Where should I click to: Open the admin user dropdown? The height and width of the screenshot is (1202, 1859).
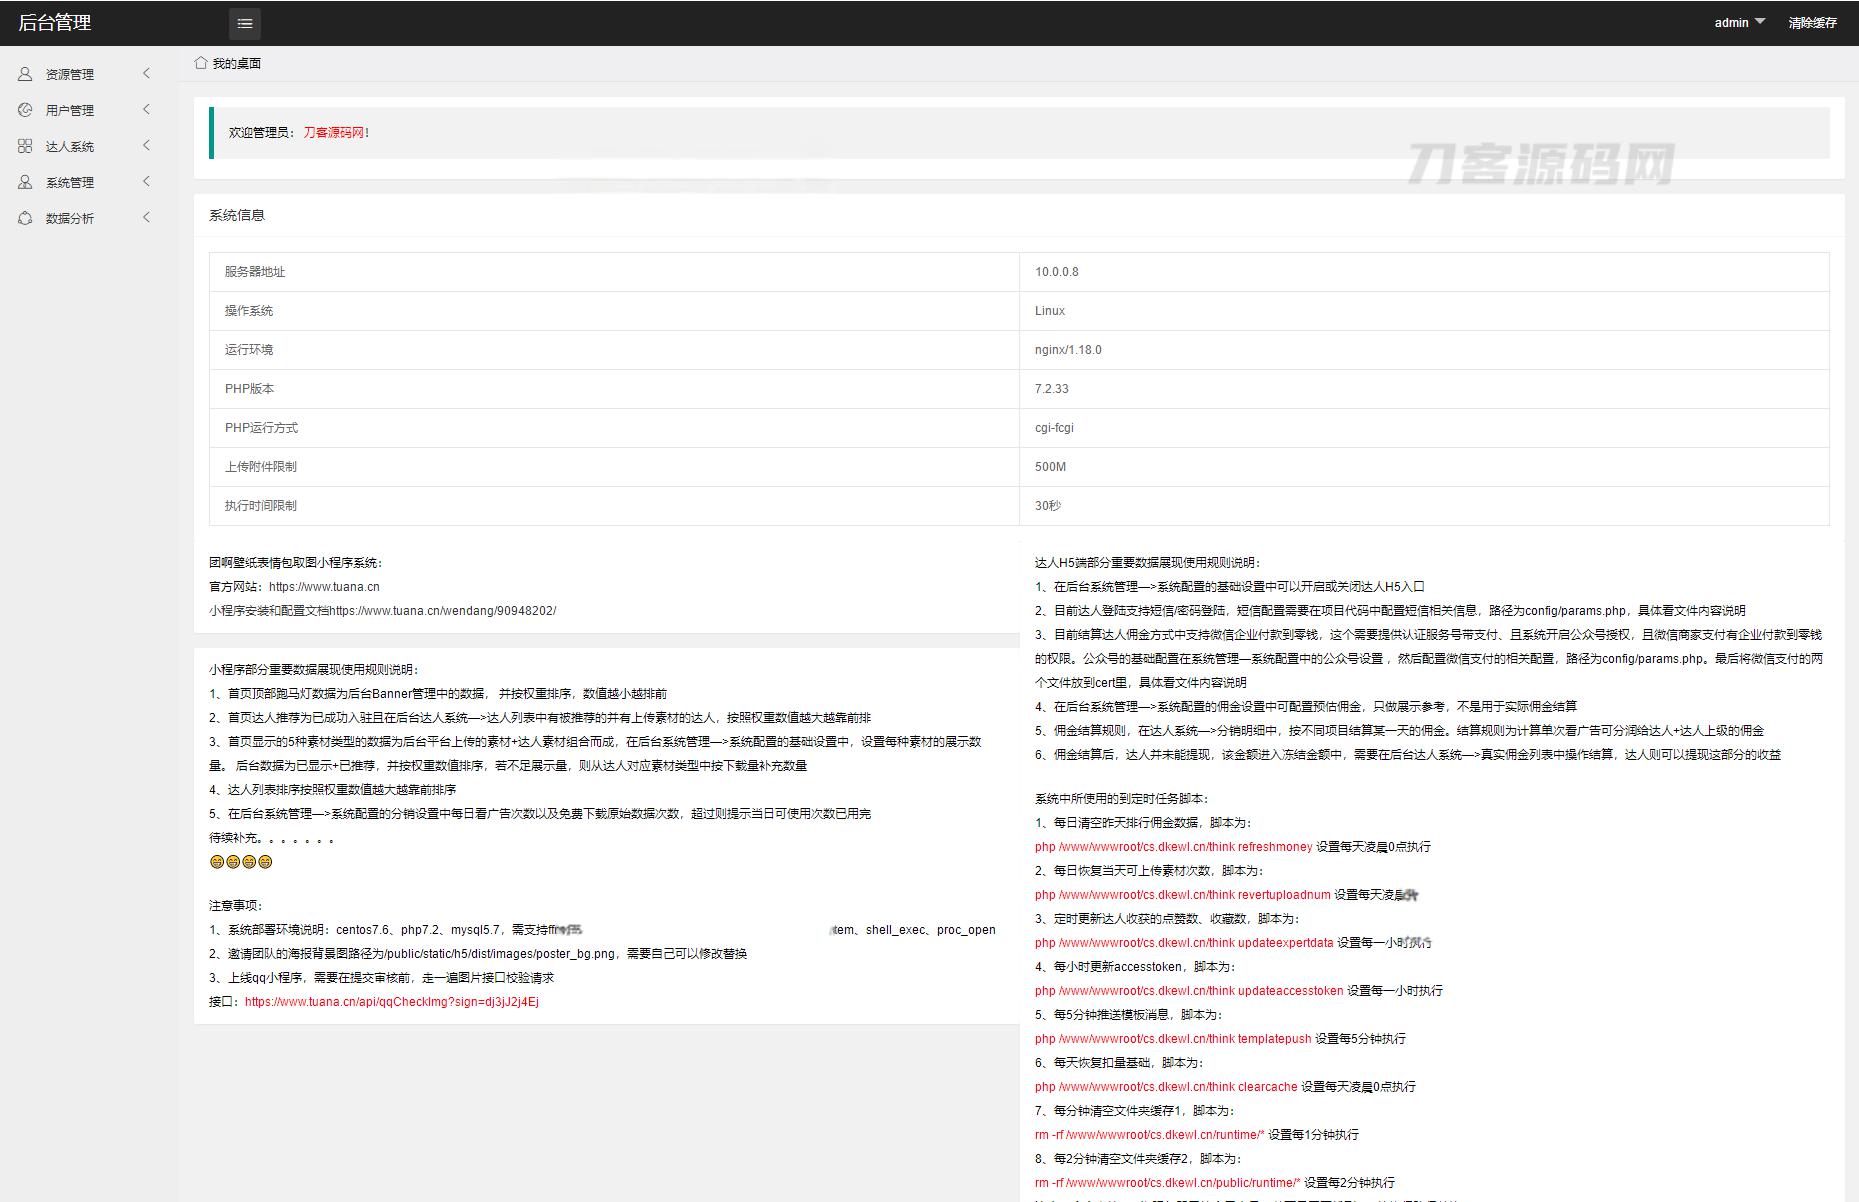coord(1740,22)
